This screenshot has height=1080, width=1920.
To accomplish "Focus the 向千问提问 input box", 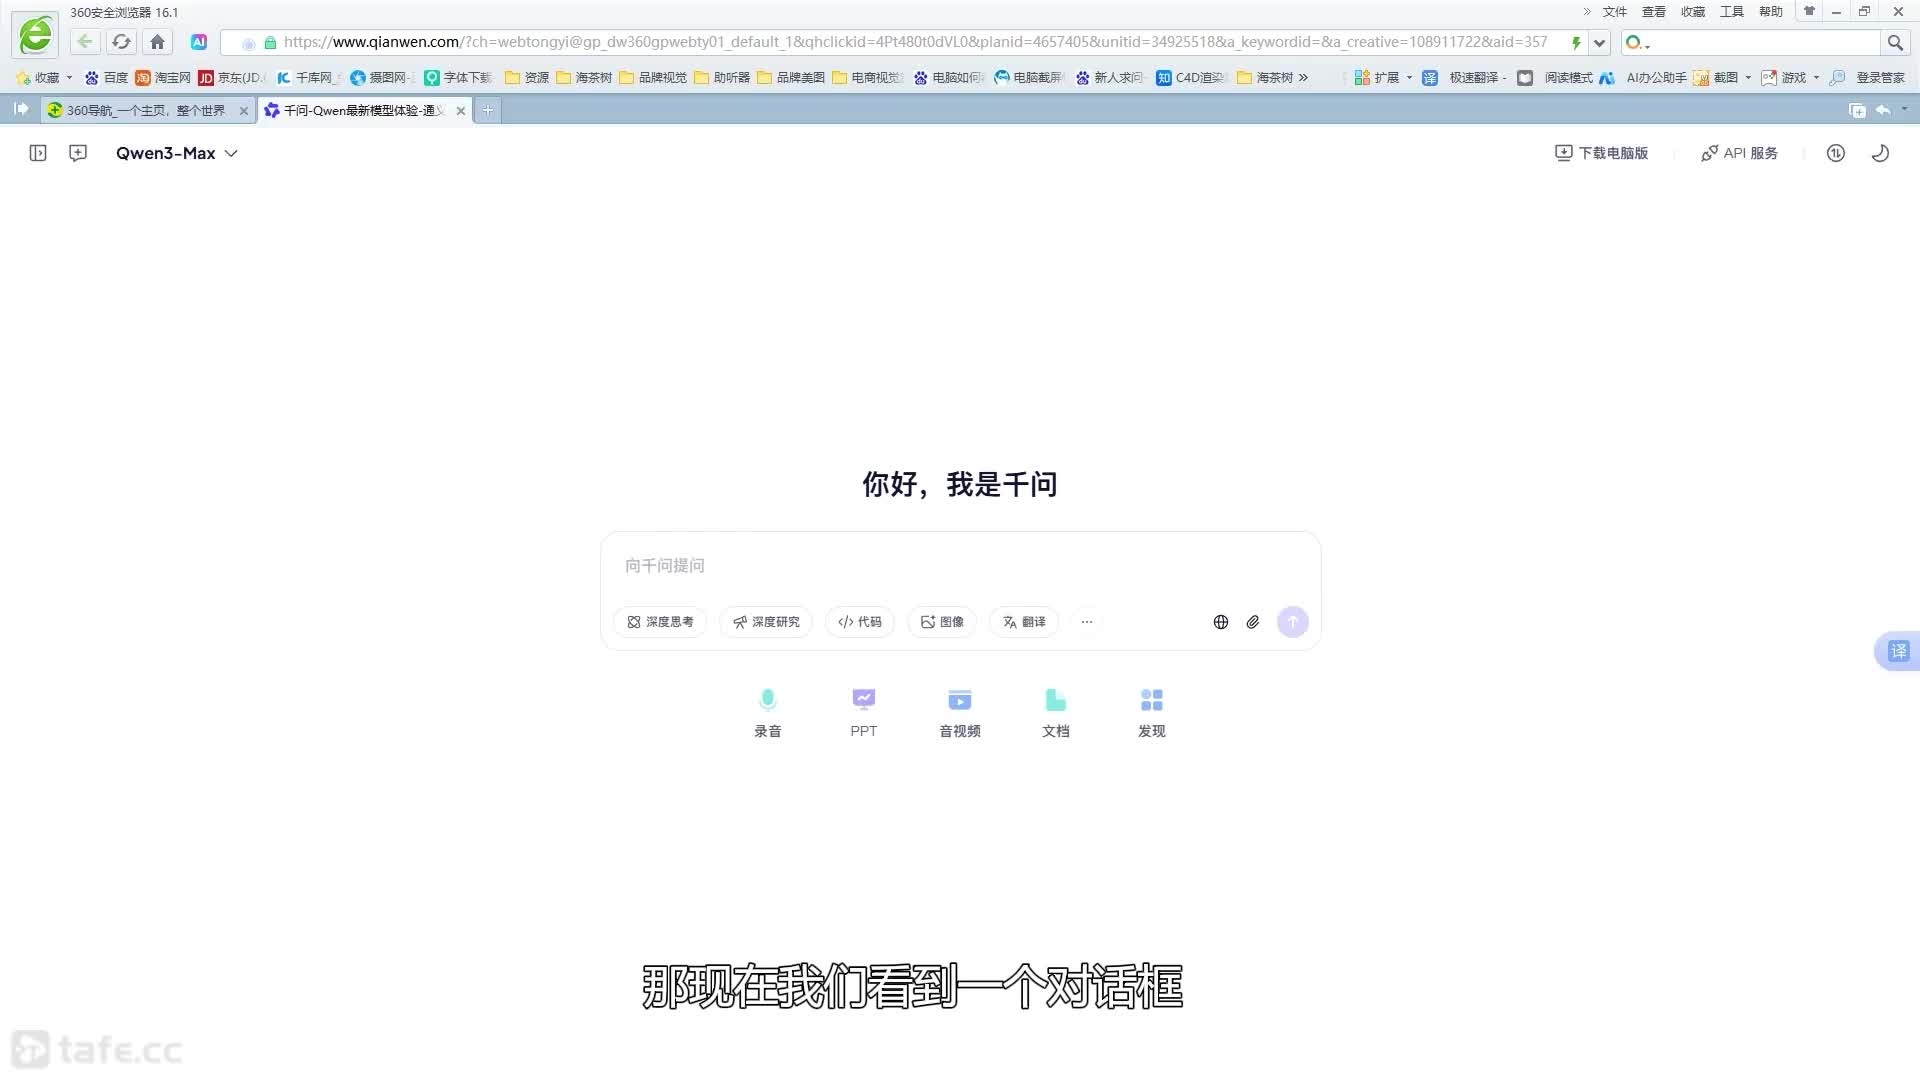I will click(960, 566).
